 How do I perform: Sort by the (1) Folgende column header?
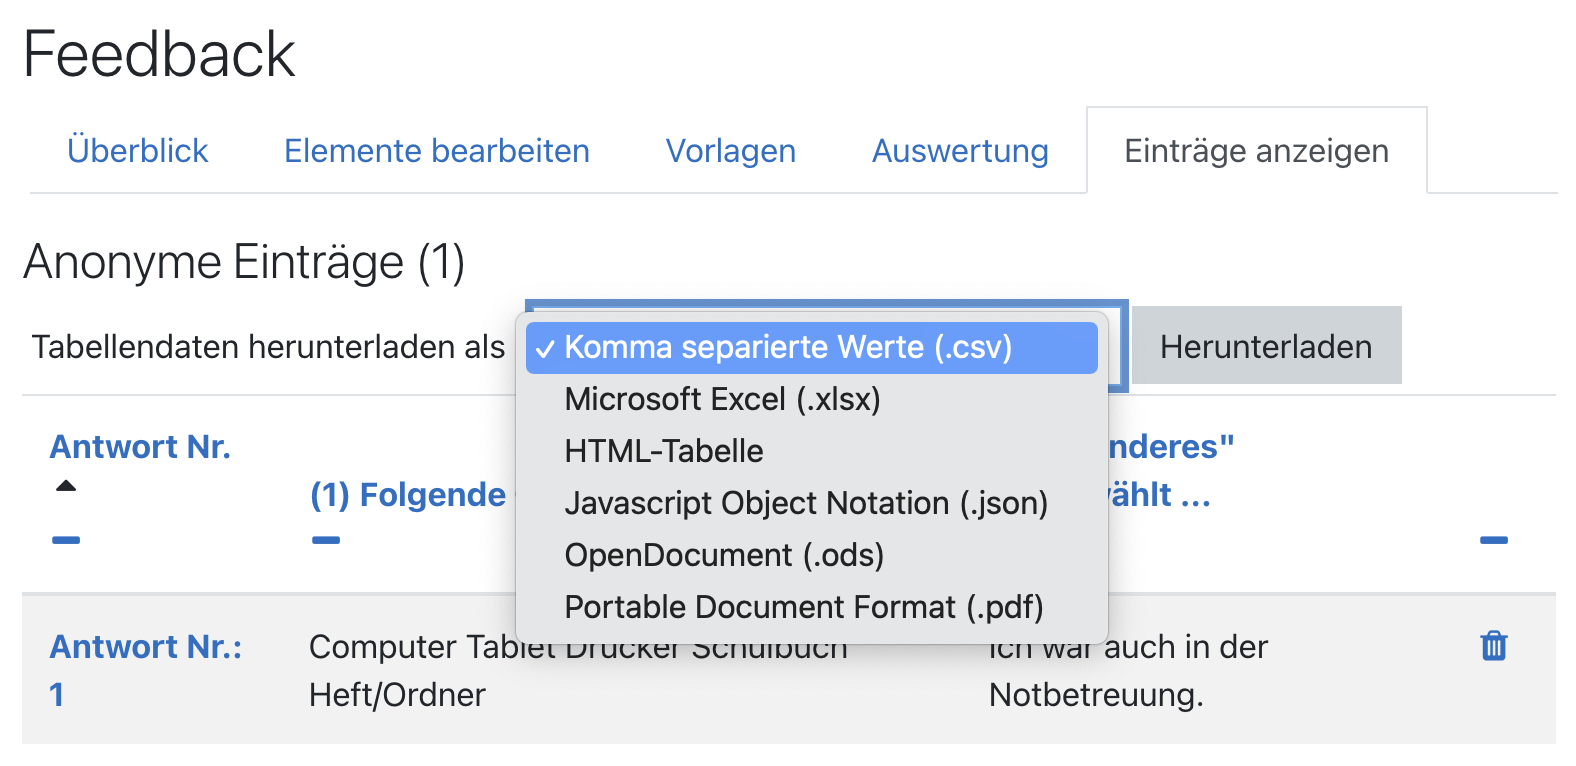[408, 494]
